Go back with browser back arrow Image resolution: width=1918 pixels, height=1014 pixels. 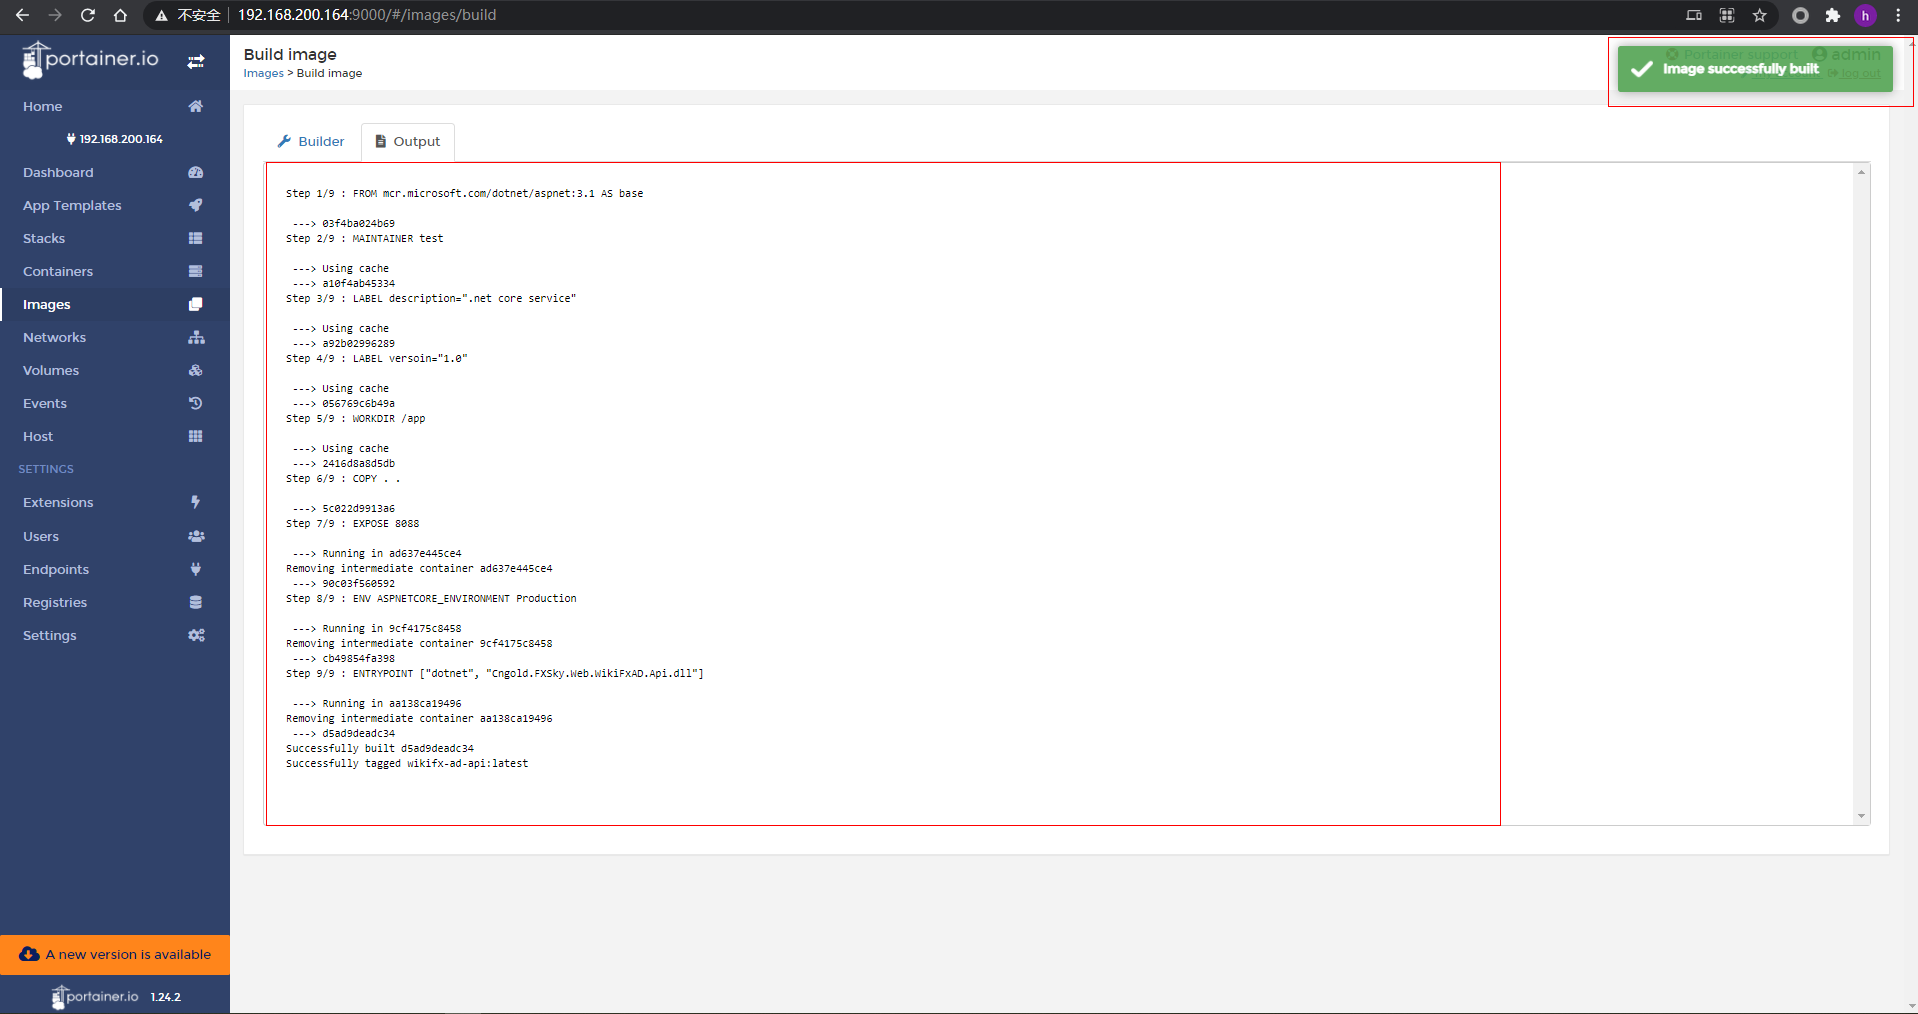22,15
